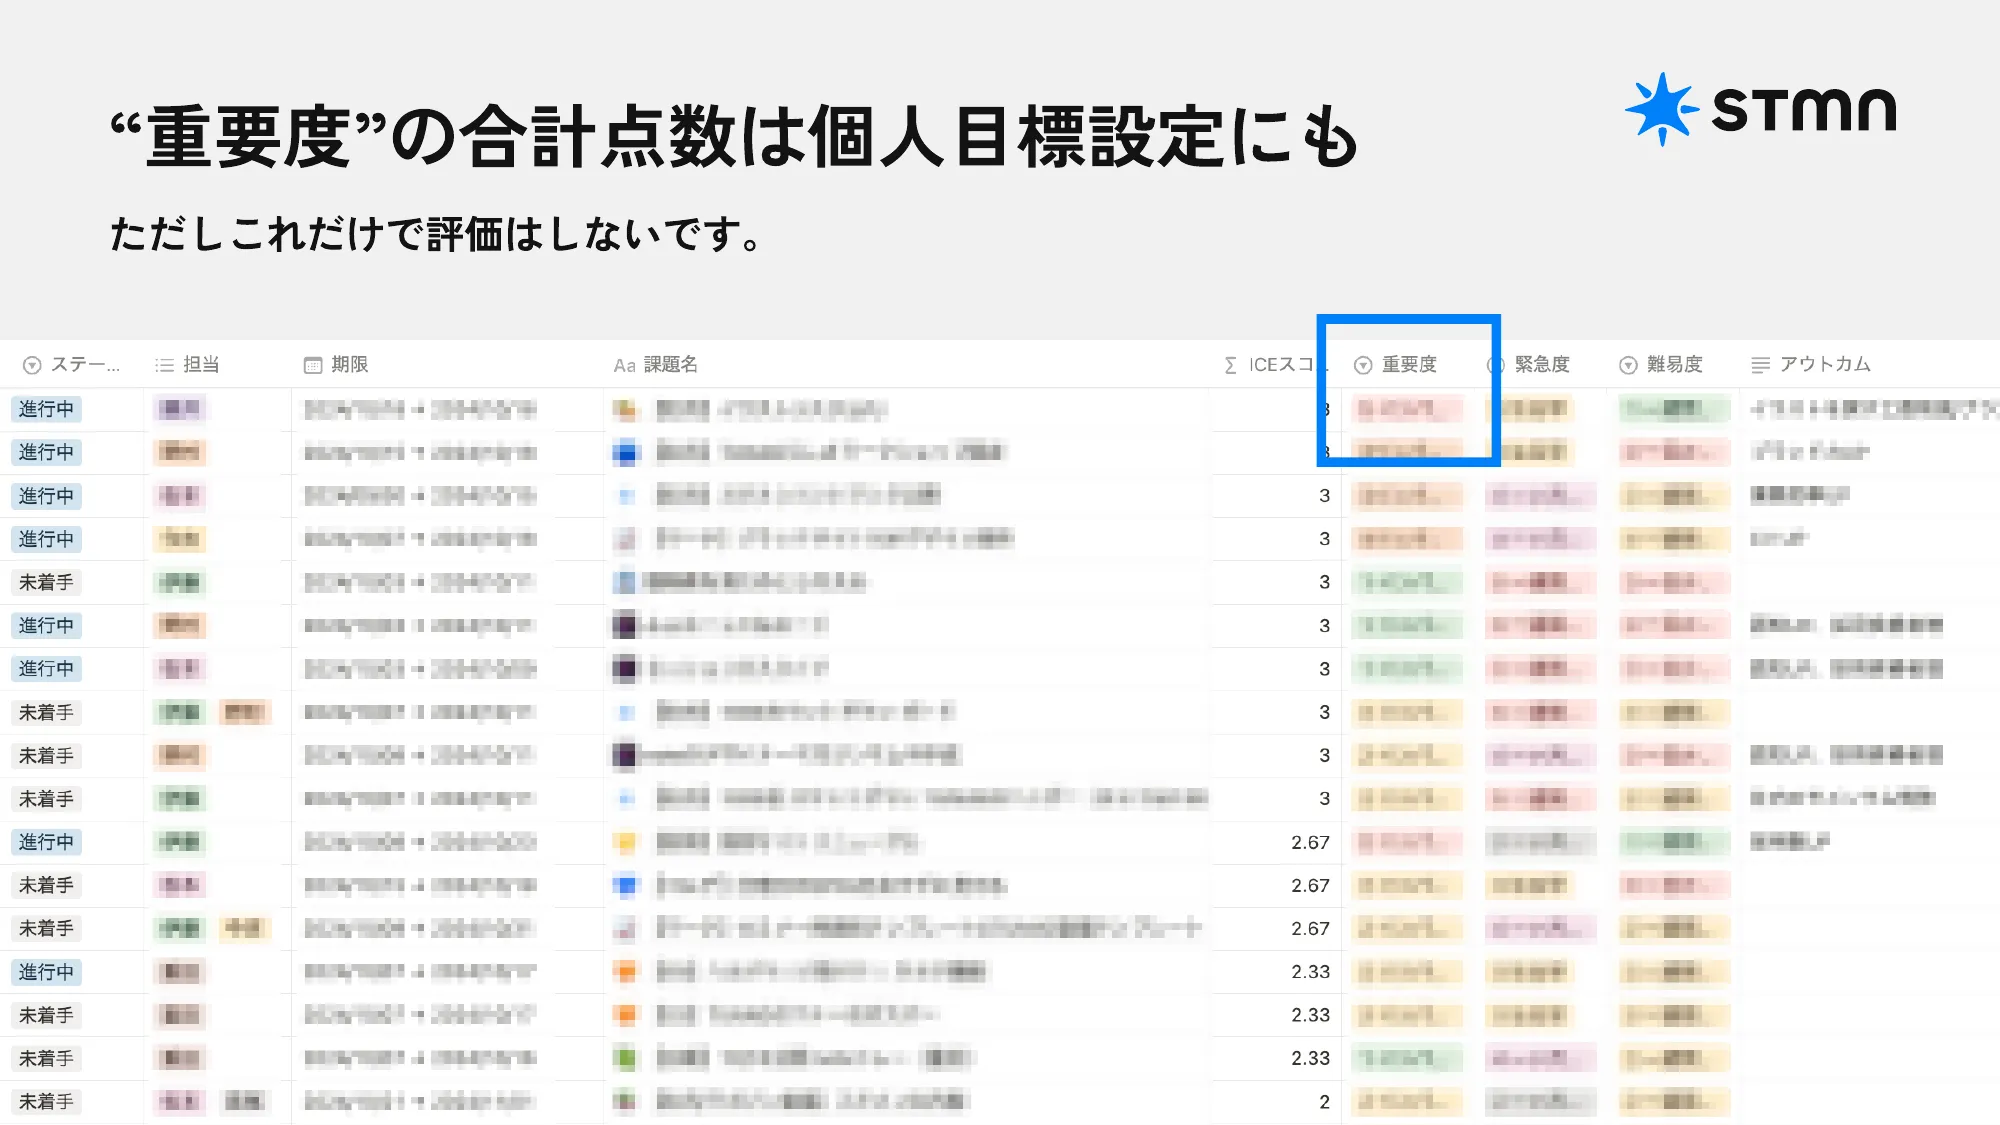Click the calendar icon on 期限 column header
The width and height of the screenshot is (2000, 1125).
click(x=313, y=364)
